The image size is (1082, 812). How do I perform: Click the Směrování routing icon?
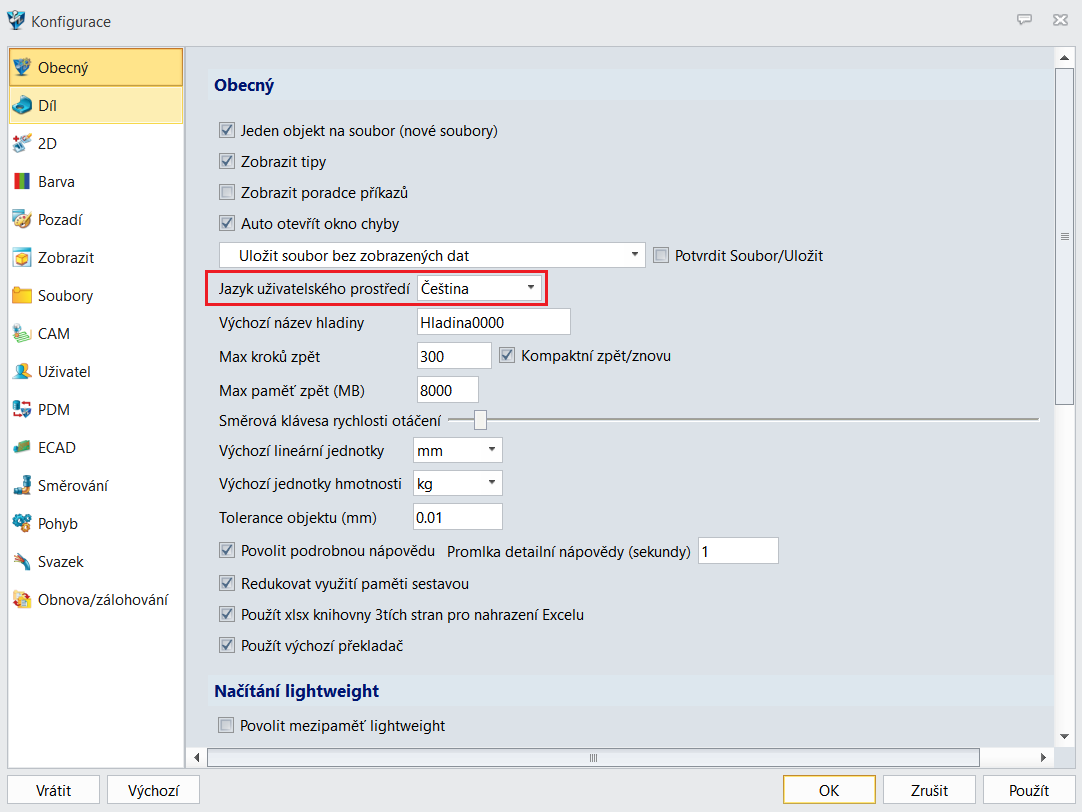click(22, 486)
